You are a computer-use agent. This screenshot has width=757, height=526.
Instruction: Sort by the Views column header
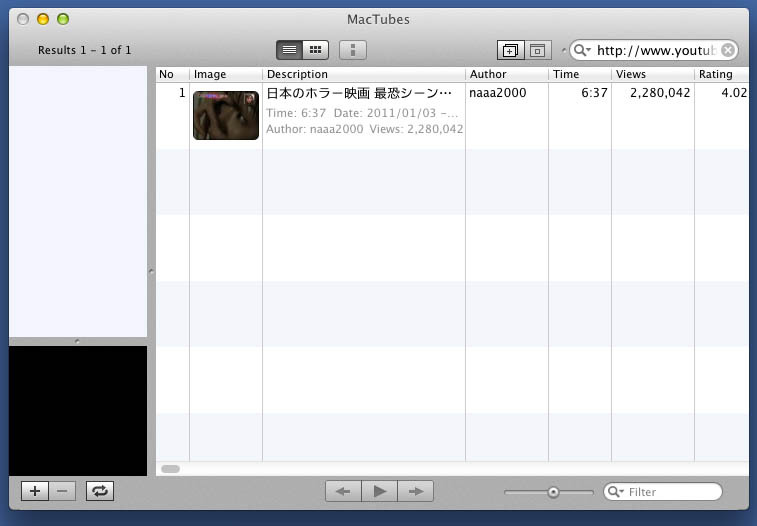tap(653, 74)
